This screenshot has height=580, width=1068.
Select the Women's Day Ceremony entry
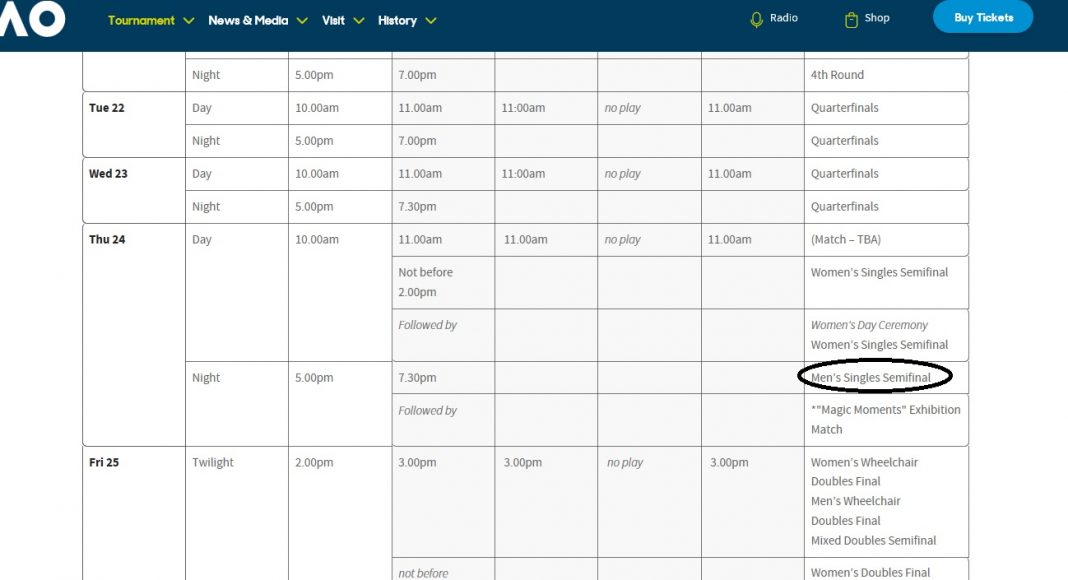(x=869, y=325)
